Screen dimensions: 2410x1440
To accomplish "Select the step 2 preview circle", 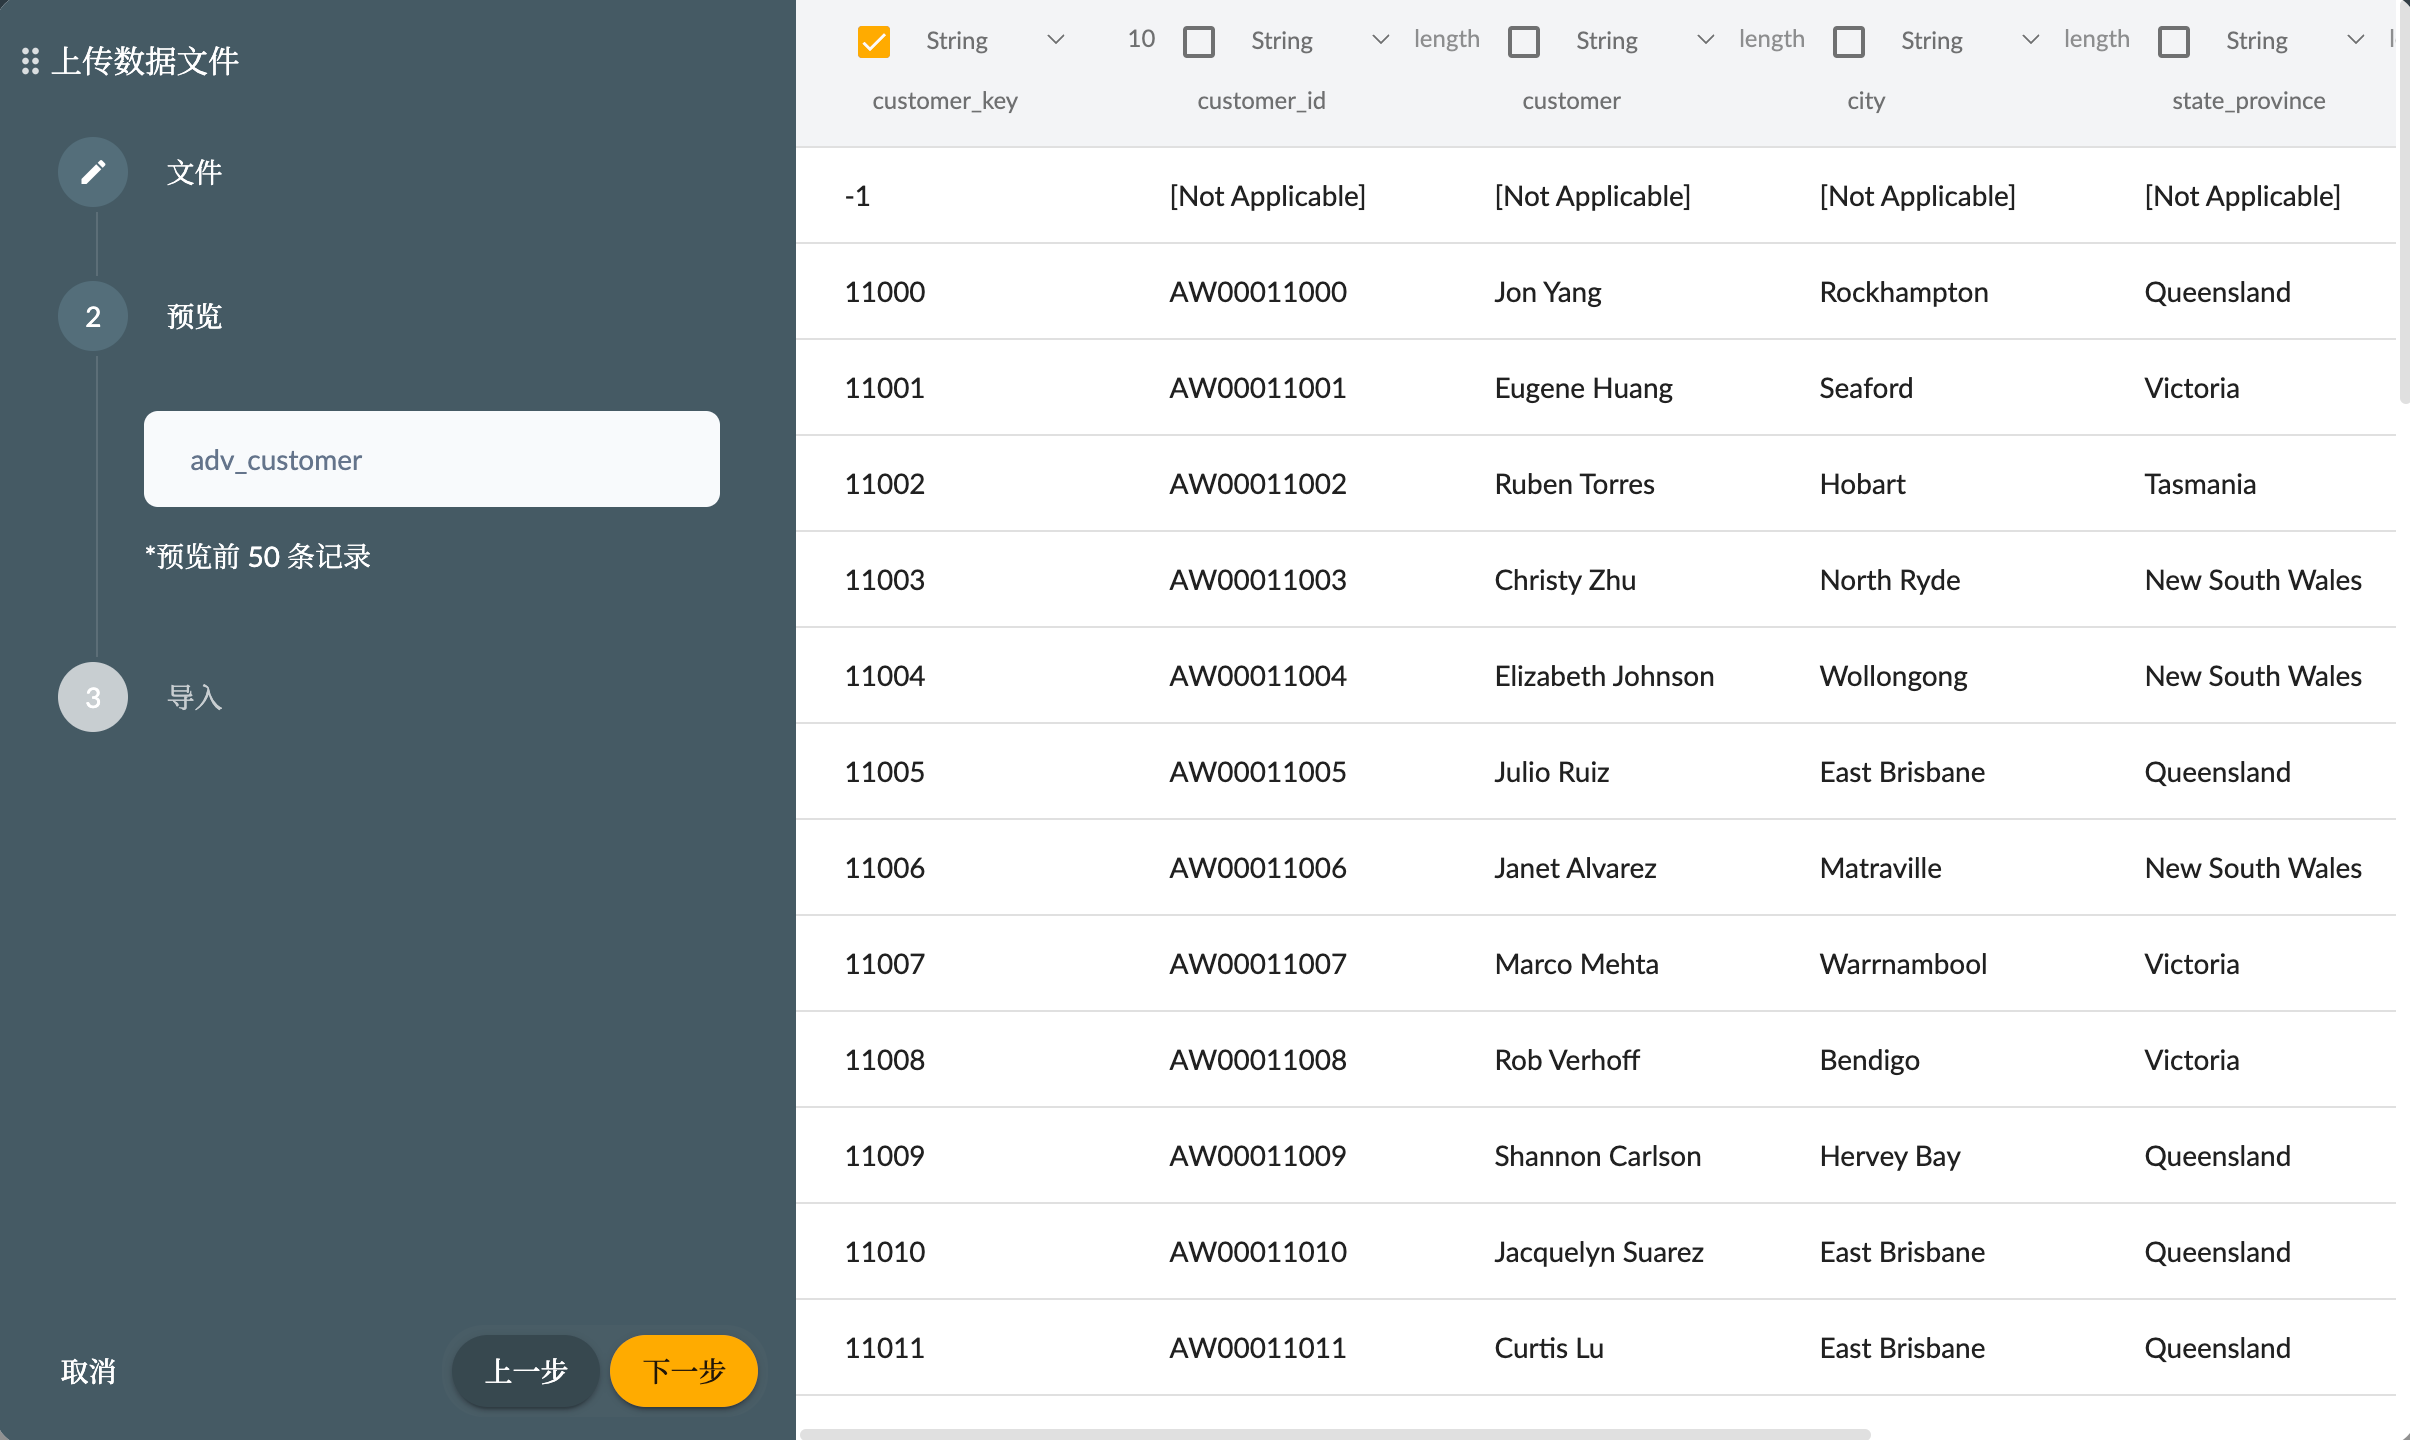I will tap(93, 317).
